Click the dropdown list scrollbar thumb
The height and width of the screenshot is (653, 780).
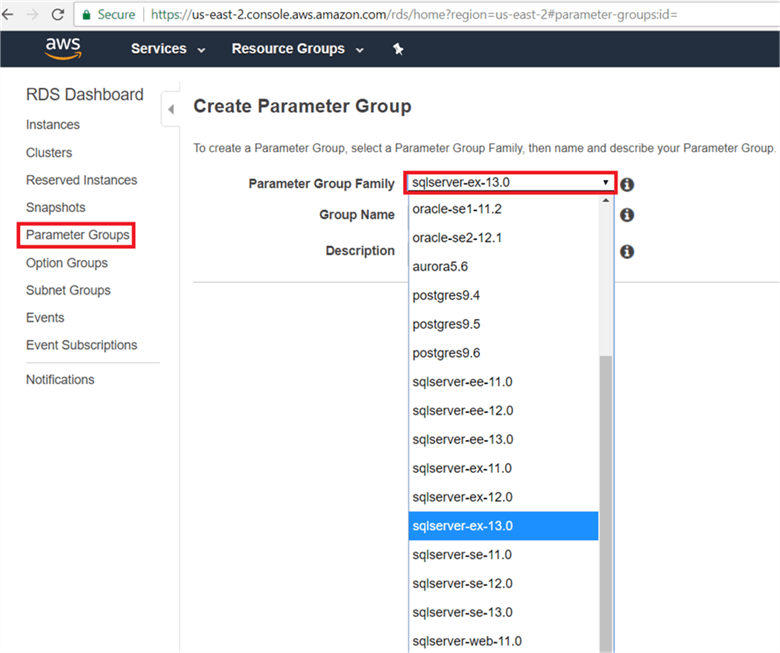[x=605, y=504]
